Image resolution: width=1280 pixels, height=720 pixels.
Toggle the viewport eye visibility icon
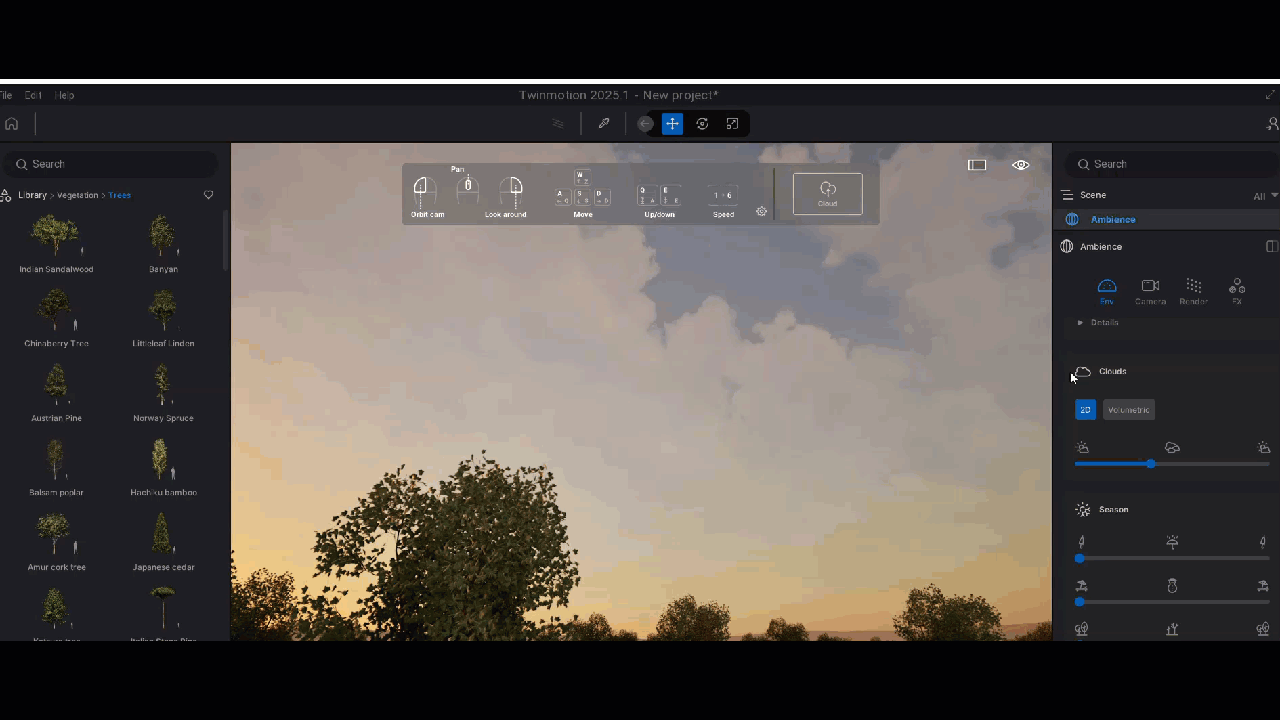click(x=1021, y=165)
